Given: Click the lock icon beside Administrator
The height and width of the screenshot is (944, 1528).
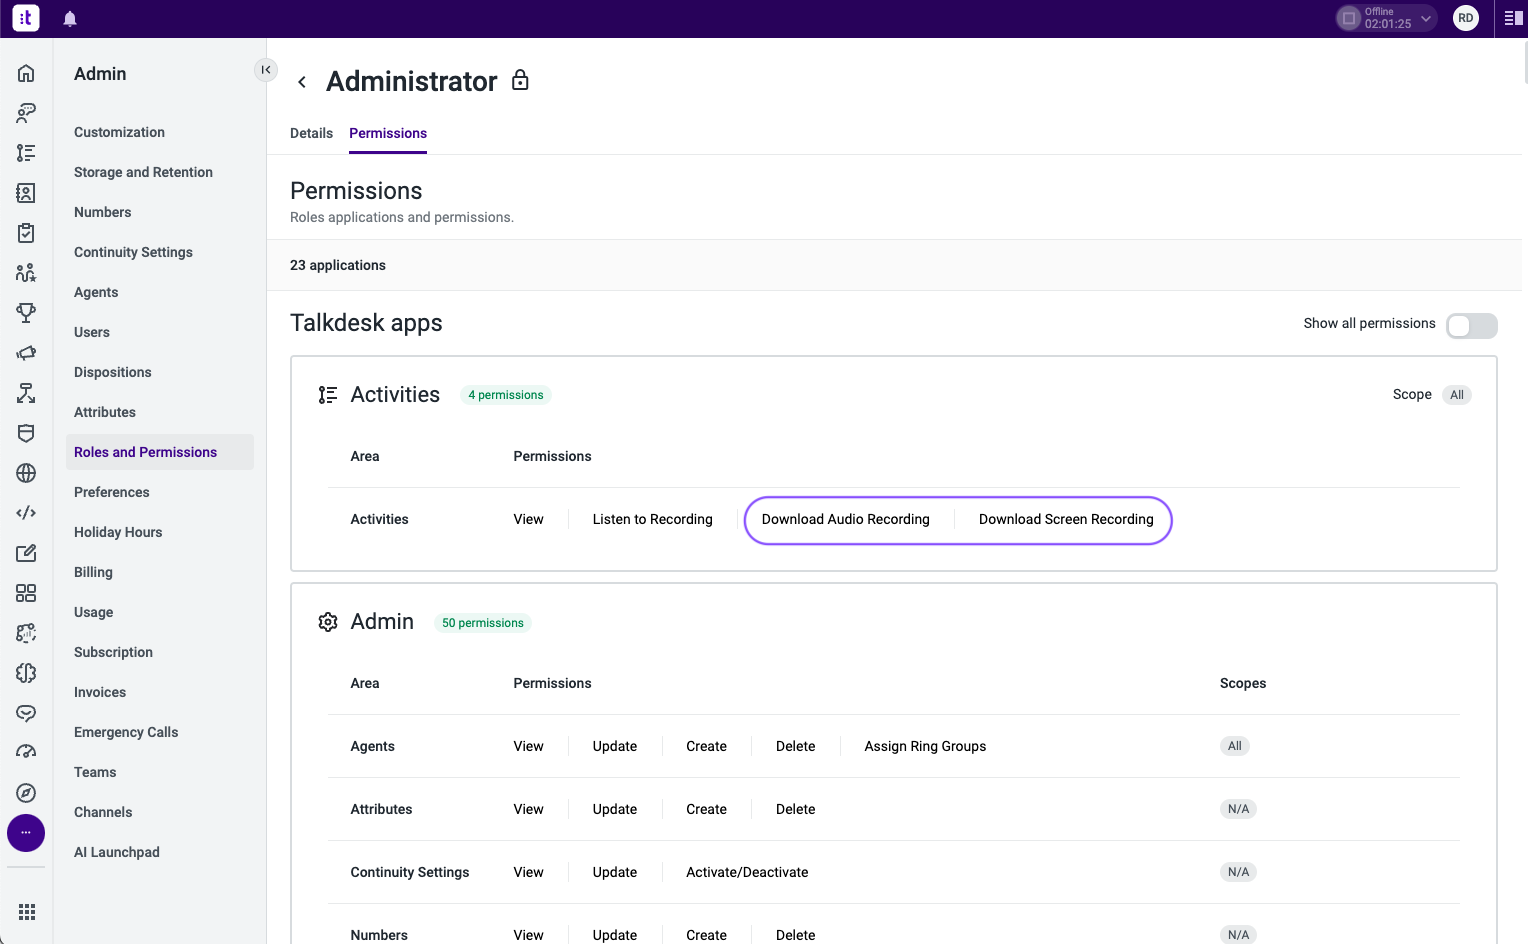Looking at the screenshot, I should [520, 80].
